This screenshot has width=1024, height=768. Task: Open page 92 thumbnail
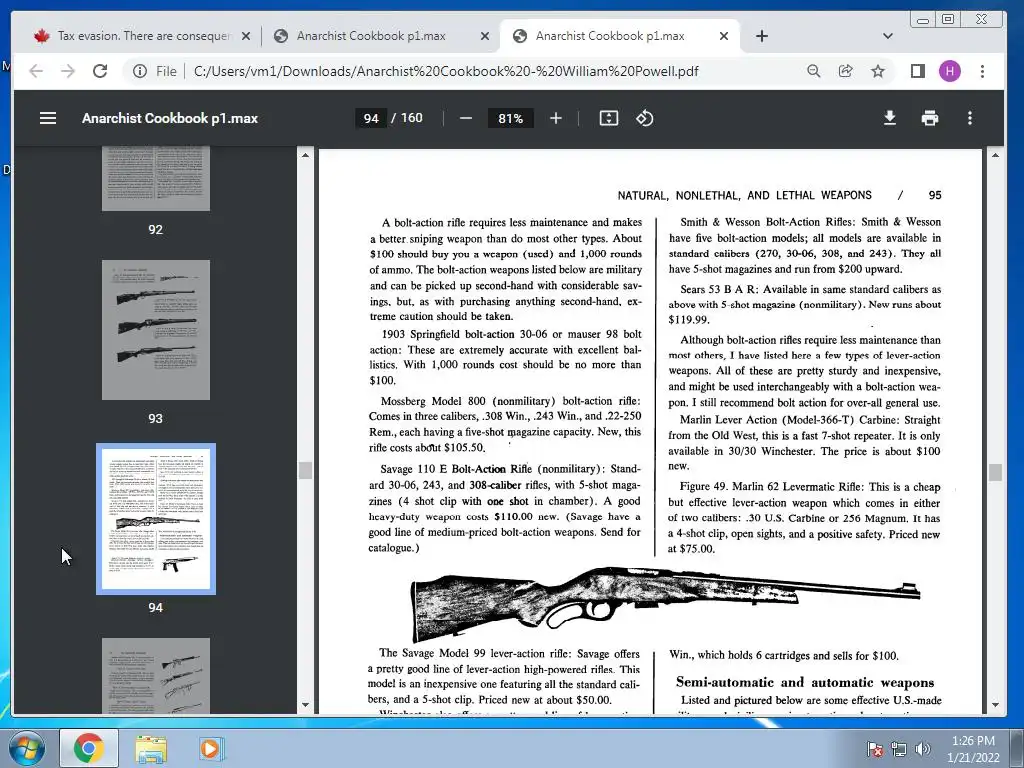click(x=155, y=179)
